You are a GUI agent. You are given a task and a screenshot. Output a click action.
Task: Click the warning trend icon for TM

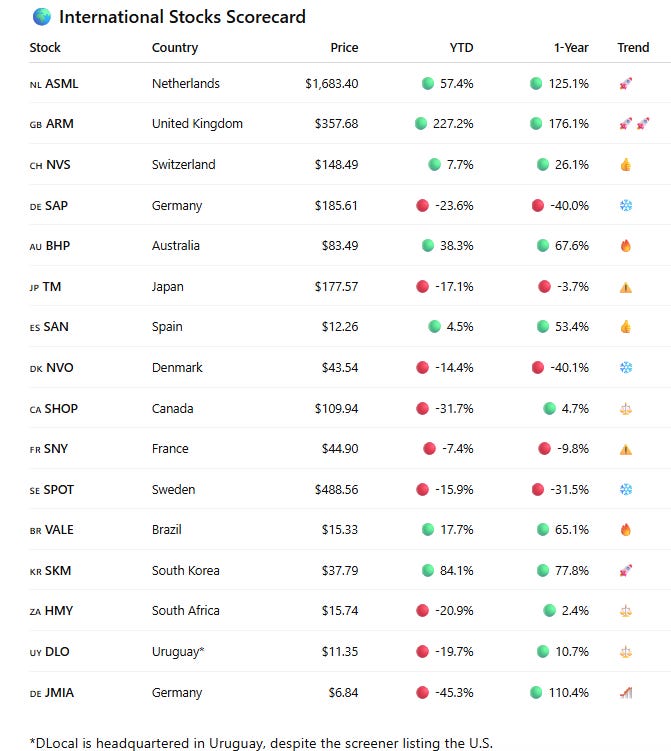[x=626, y=287]
